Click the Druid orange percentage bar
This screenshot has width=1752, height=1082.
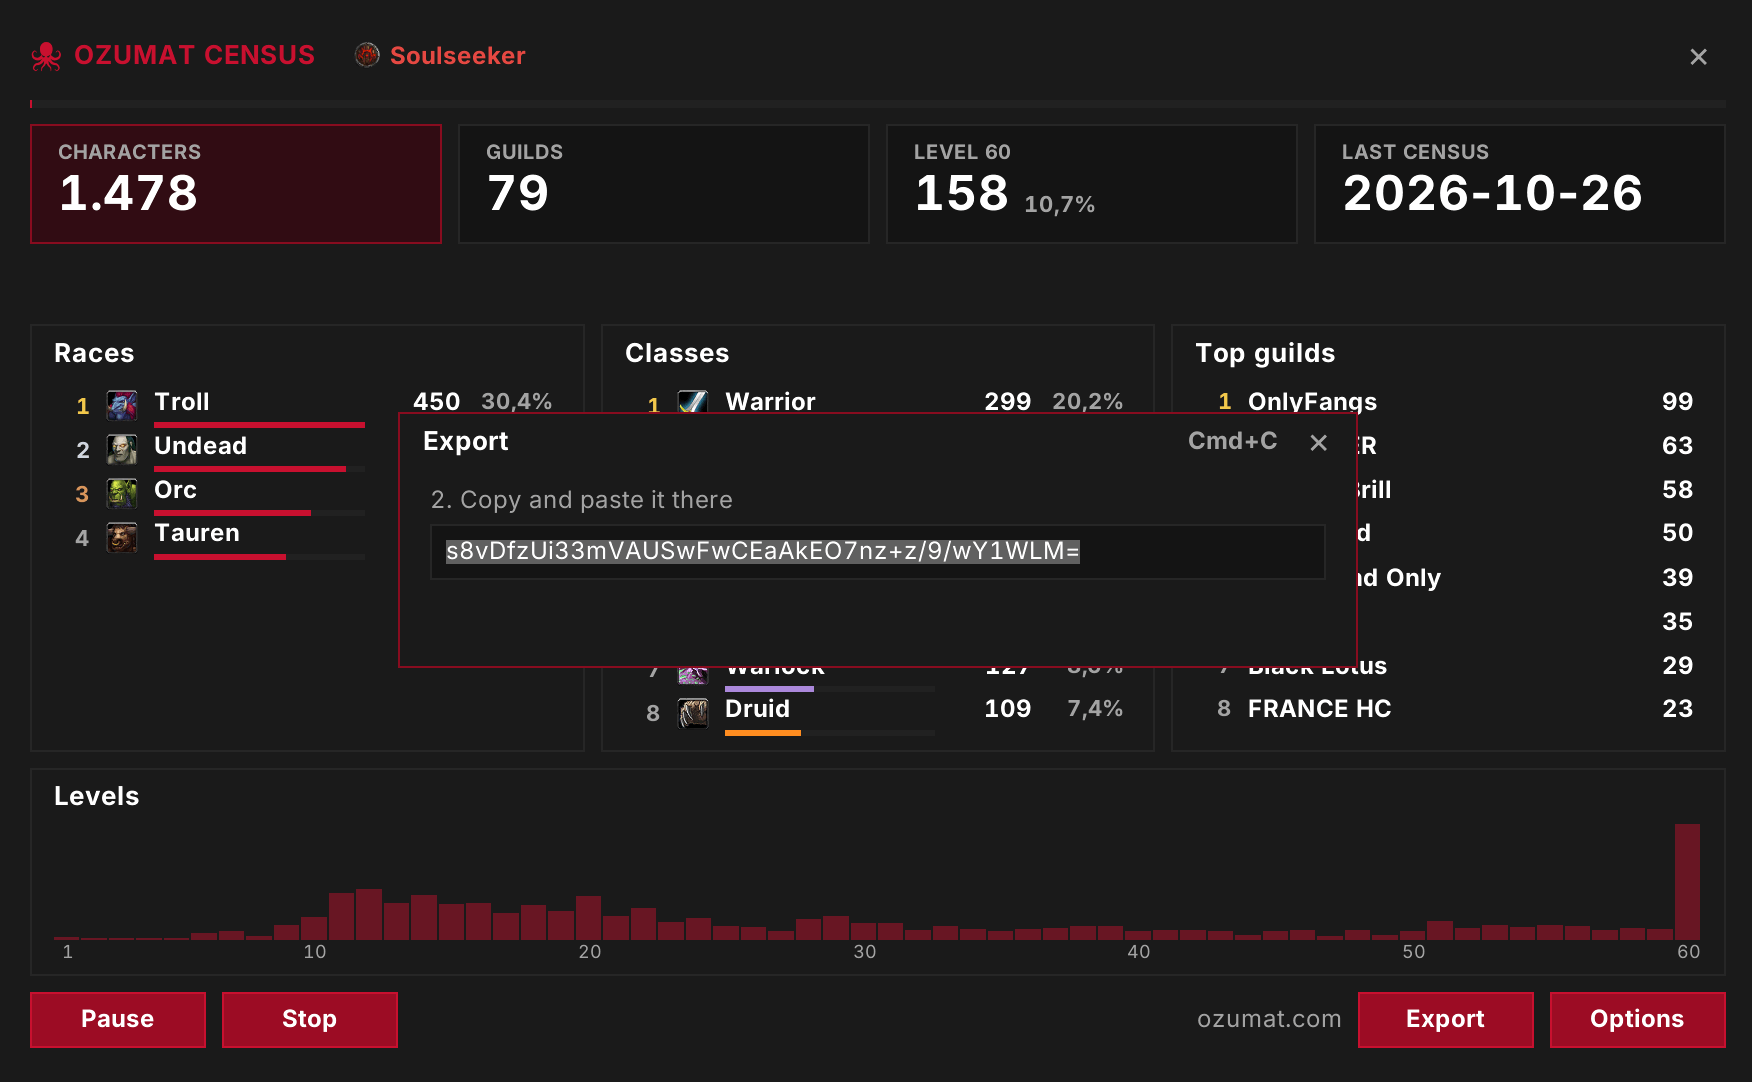click(x=763, y=733)
